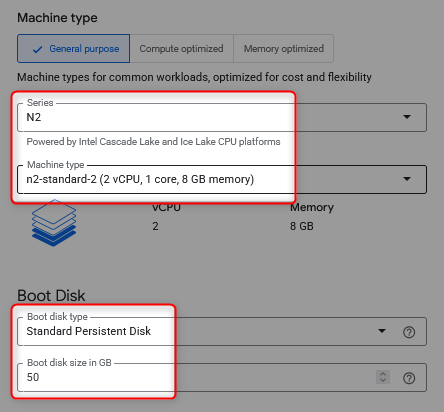The height and width of the screenshot is (412, 444).
Task: Expand Series dropdown arrow
Action: tap(407, 117)
